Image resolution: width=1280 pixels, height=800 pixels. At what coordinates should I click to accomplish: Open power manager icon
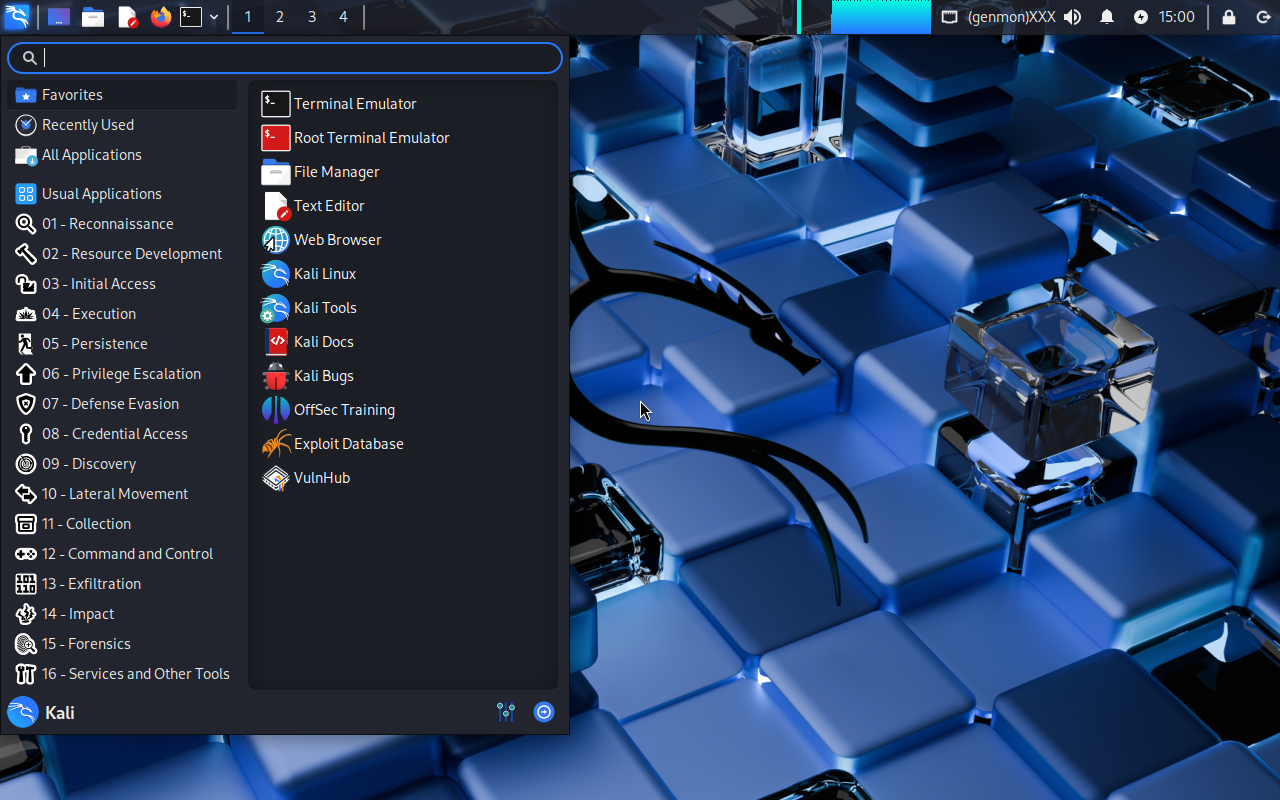point(1141,17)
